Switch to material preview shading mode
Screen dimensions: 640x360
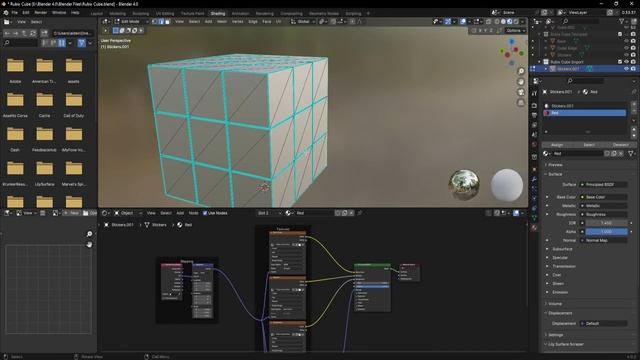pyautogui.click(x=509, y=22)
